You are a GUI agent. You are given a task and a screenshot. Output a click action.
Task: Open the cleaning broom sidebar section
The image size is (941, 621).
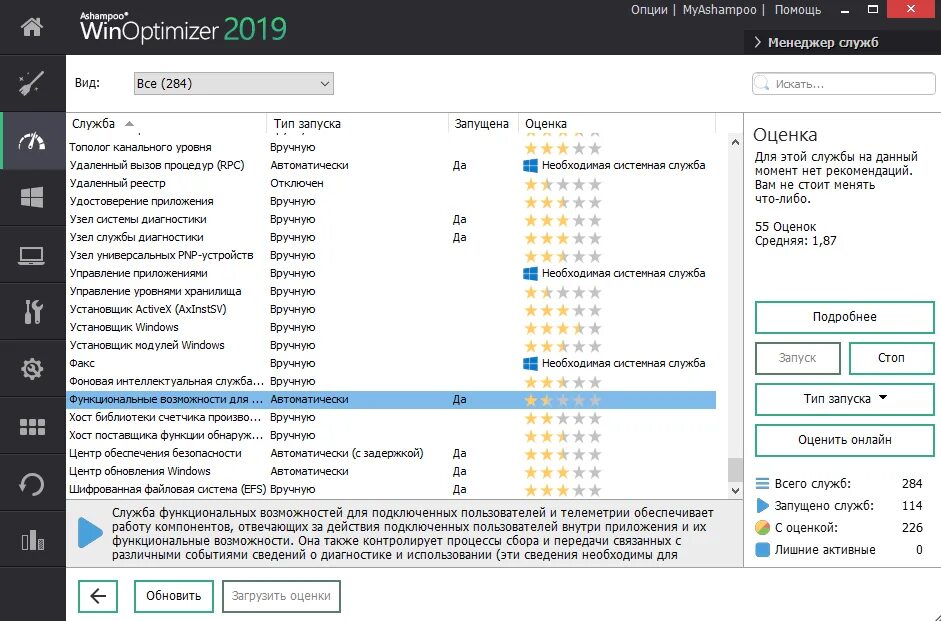32,83
